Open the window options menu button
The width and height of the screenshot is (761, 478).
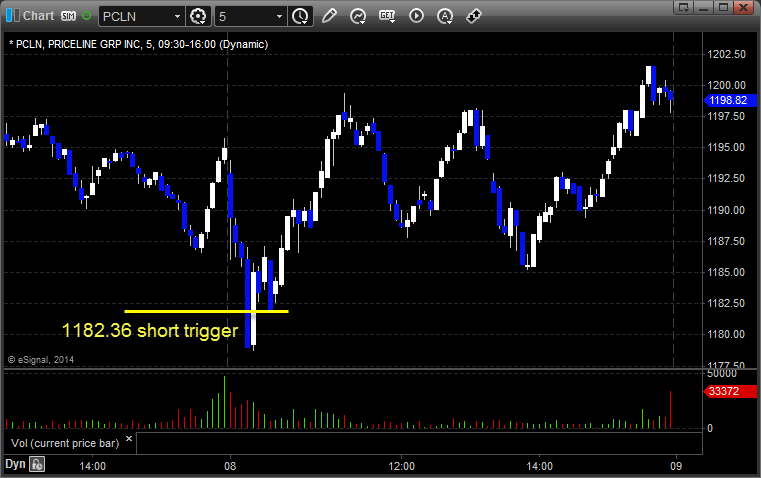[684, 7]
